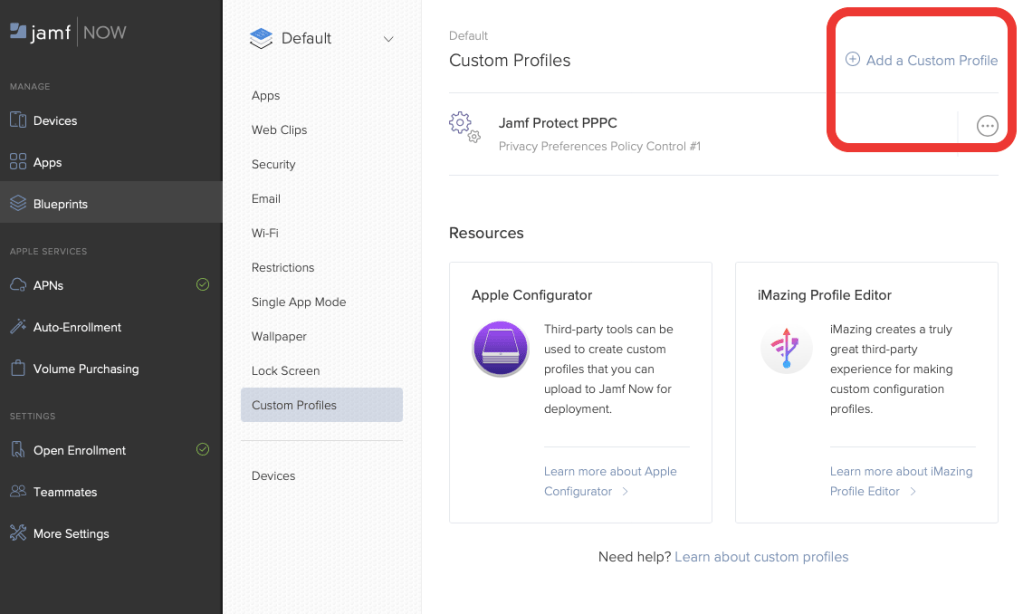Screen dimensions: 1023x614
Task: Select Security in blueprint menu
Action: coord(273,164)
